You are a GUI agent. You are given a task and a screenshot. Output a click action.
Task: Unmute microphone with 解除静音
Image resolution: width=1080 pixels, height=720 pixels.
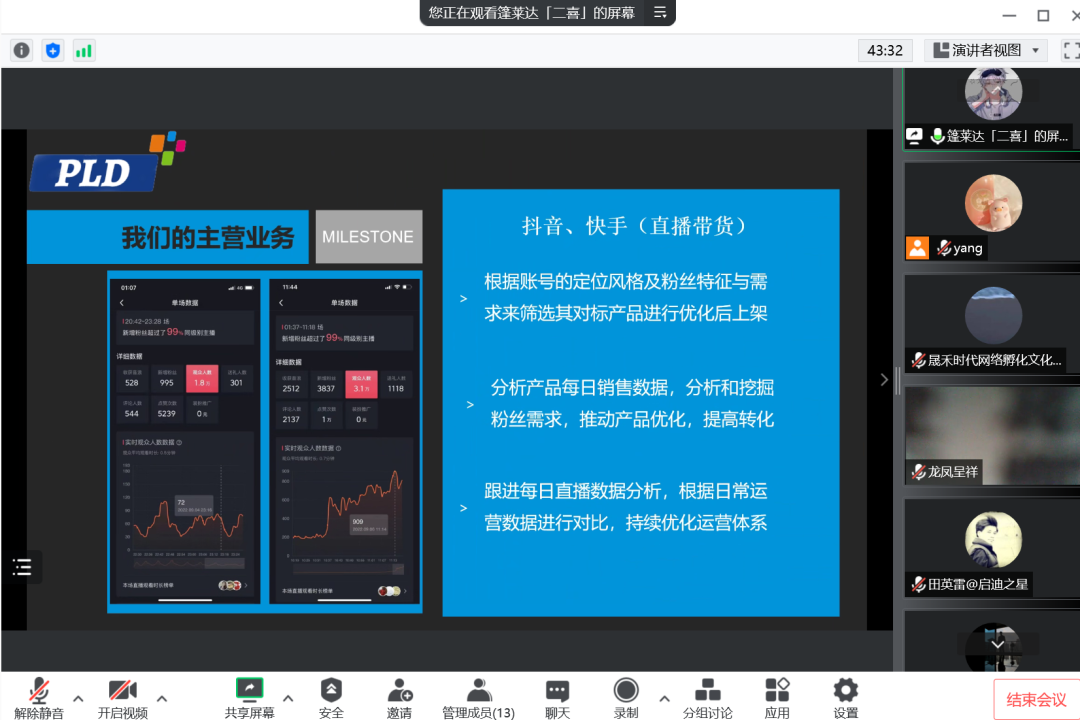click(x=39, y=698)
